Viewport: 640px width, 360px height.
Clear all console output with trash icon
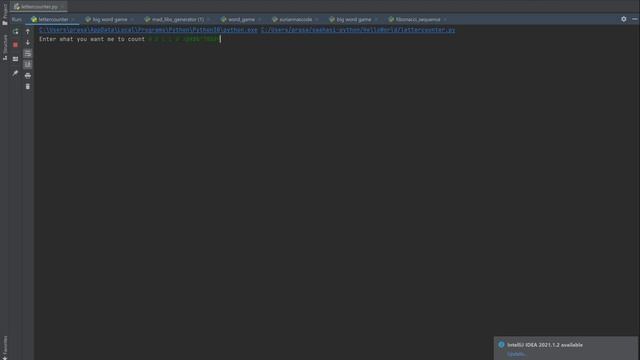28,87
